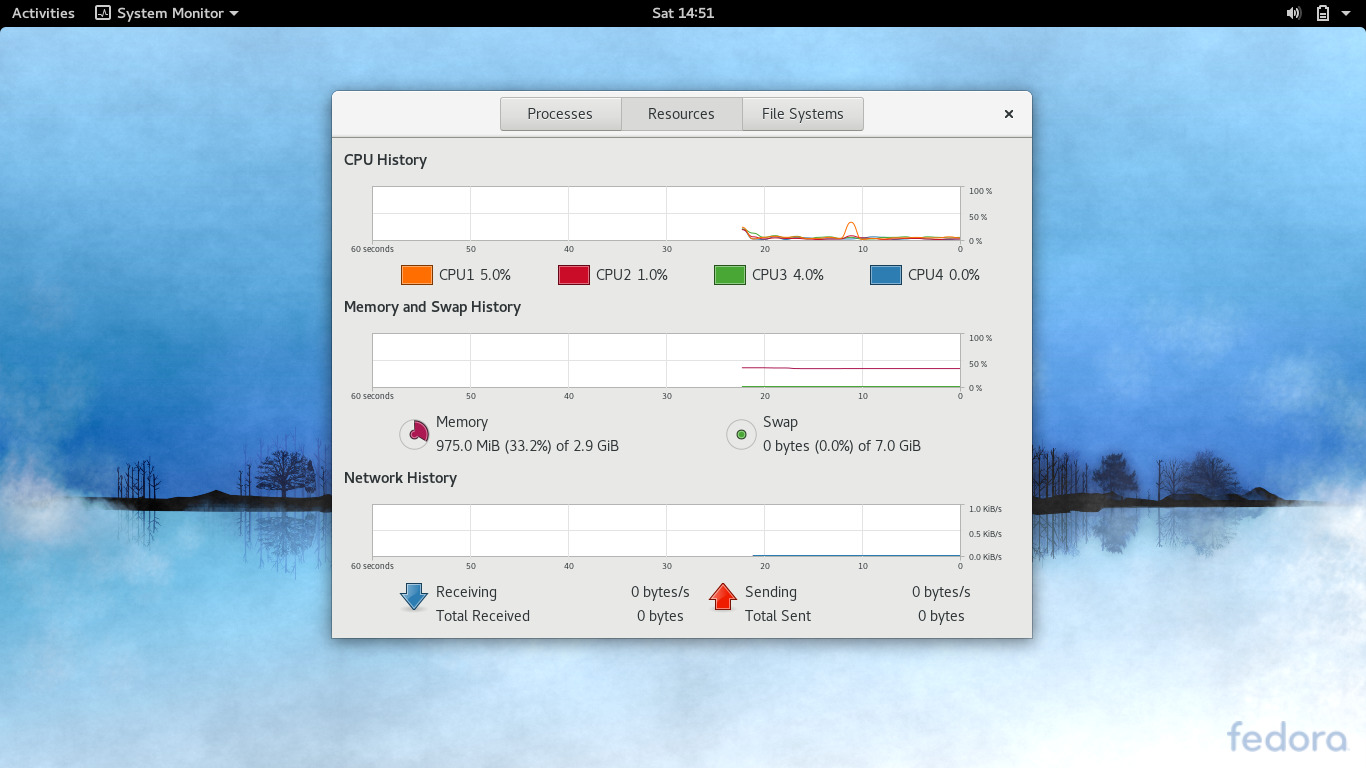The height and width of the screenshot is (768, 1366).
Task: Click the CPU History graph area
Action: pyautogui.click(x=666, y=214)
